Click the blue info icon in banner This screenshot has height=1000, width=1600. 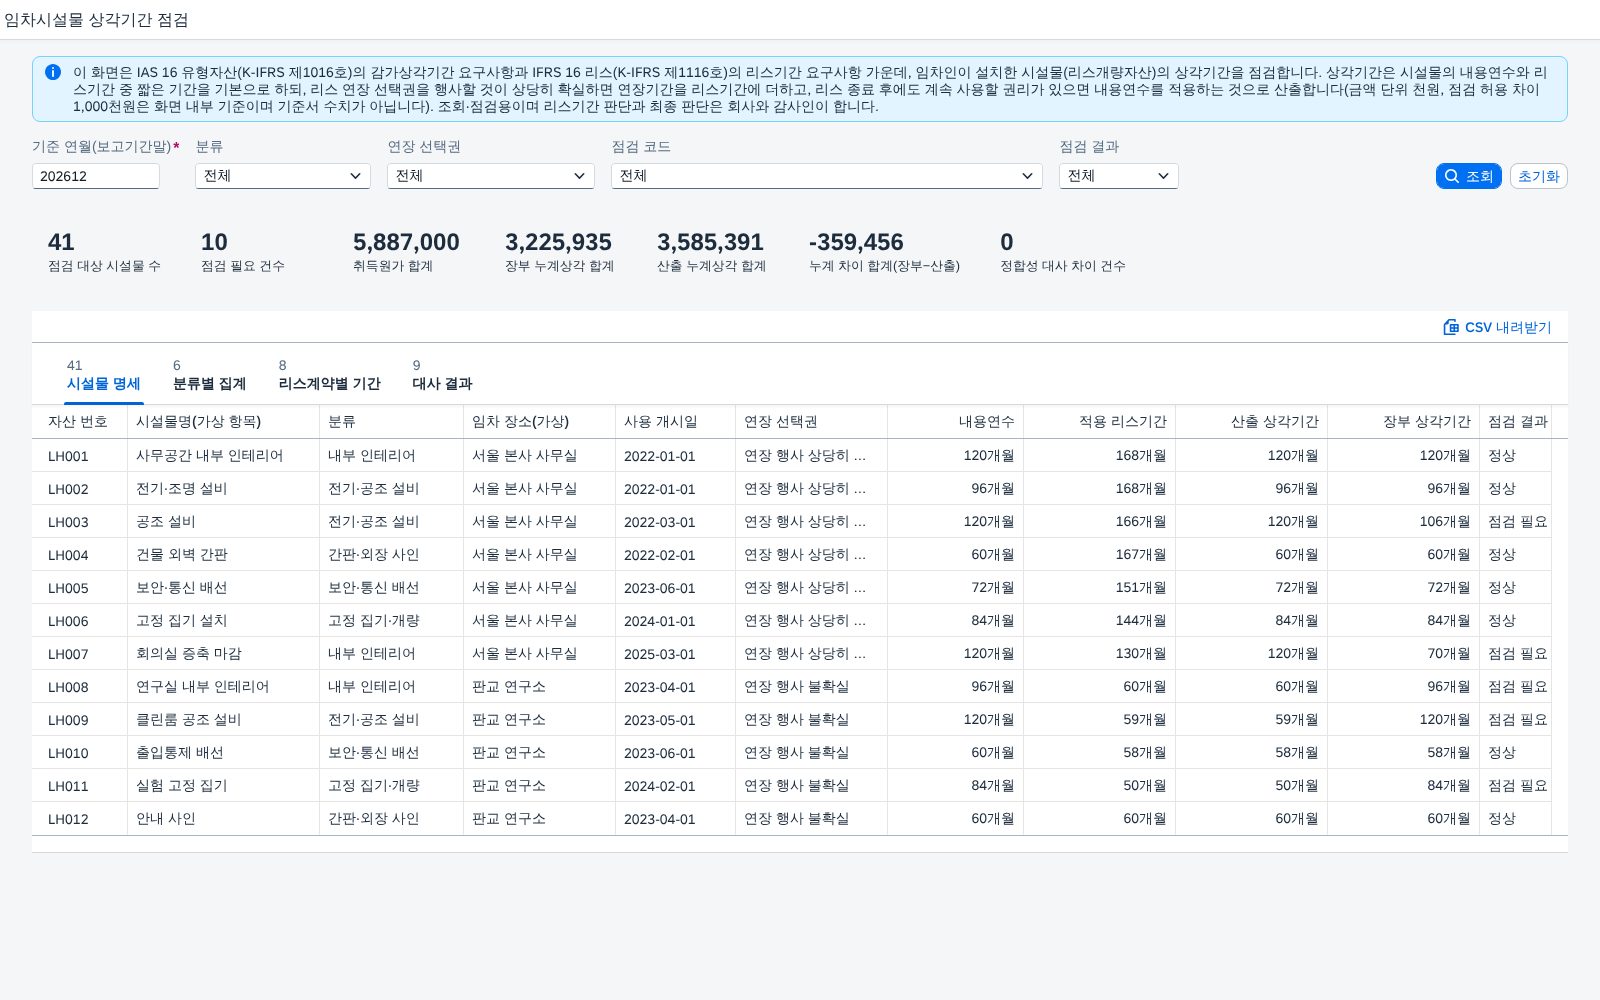click(53, 72)
